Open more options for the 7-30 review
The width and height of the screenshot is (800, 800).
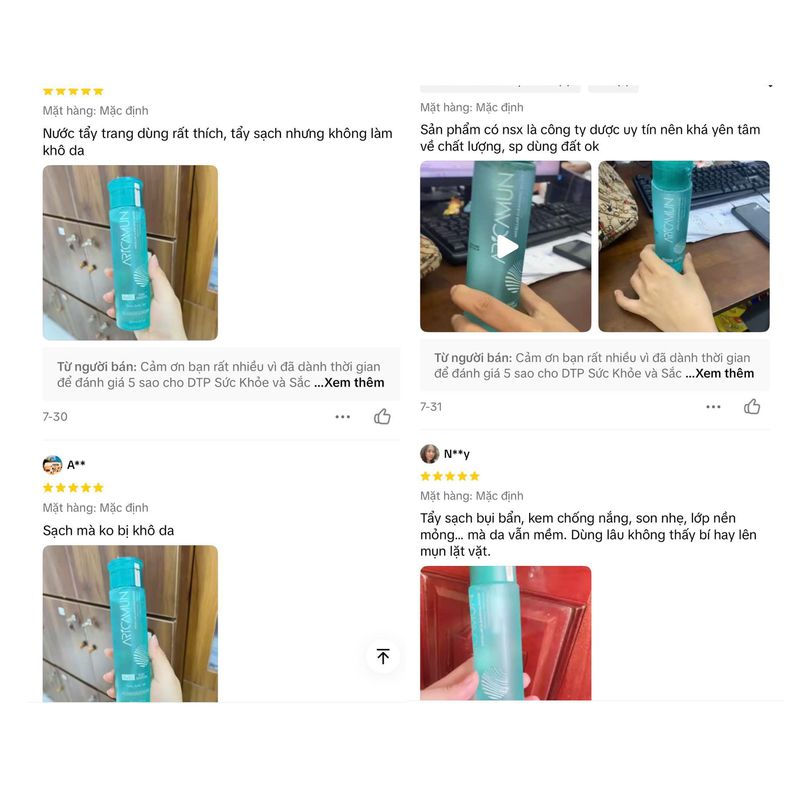[x=342, y=417]
